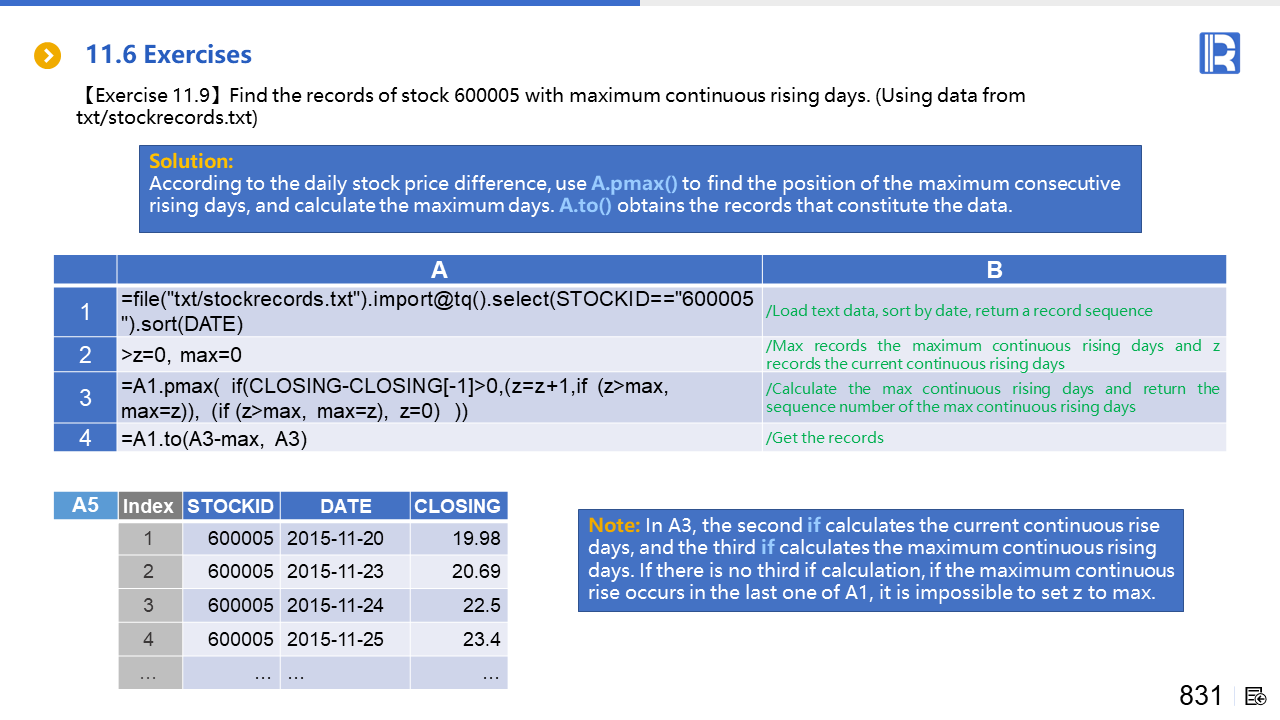1280x720 pixels.
Task: Click the cell with =A1.to(A3-max, A3)
Action: pyautogui.click(x=439, y=438)
